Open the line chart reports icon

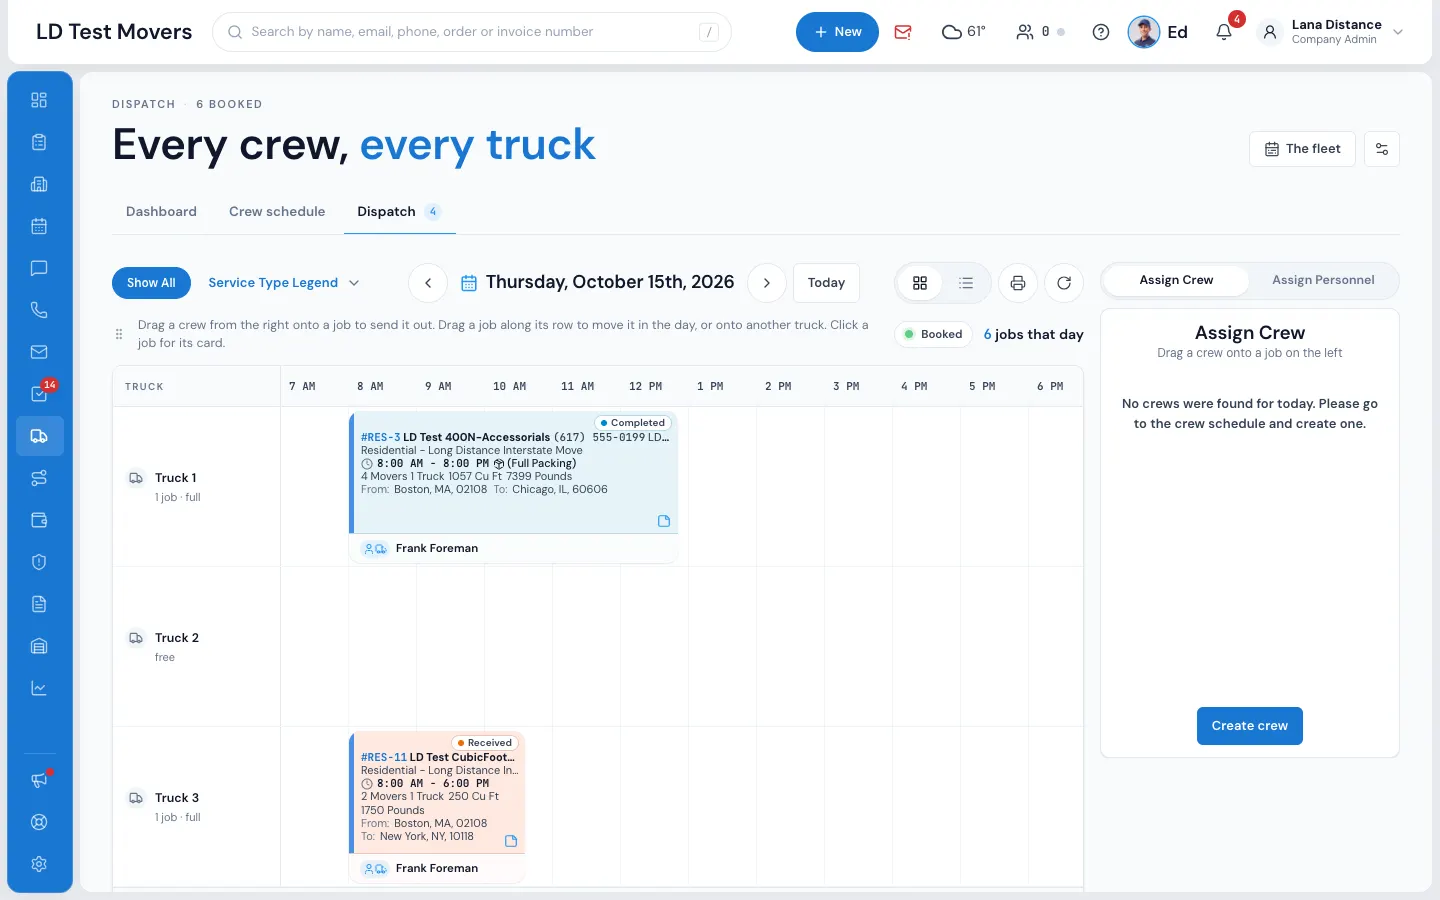(x=39, y=688)
